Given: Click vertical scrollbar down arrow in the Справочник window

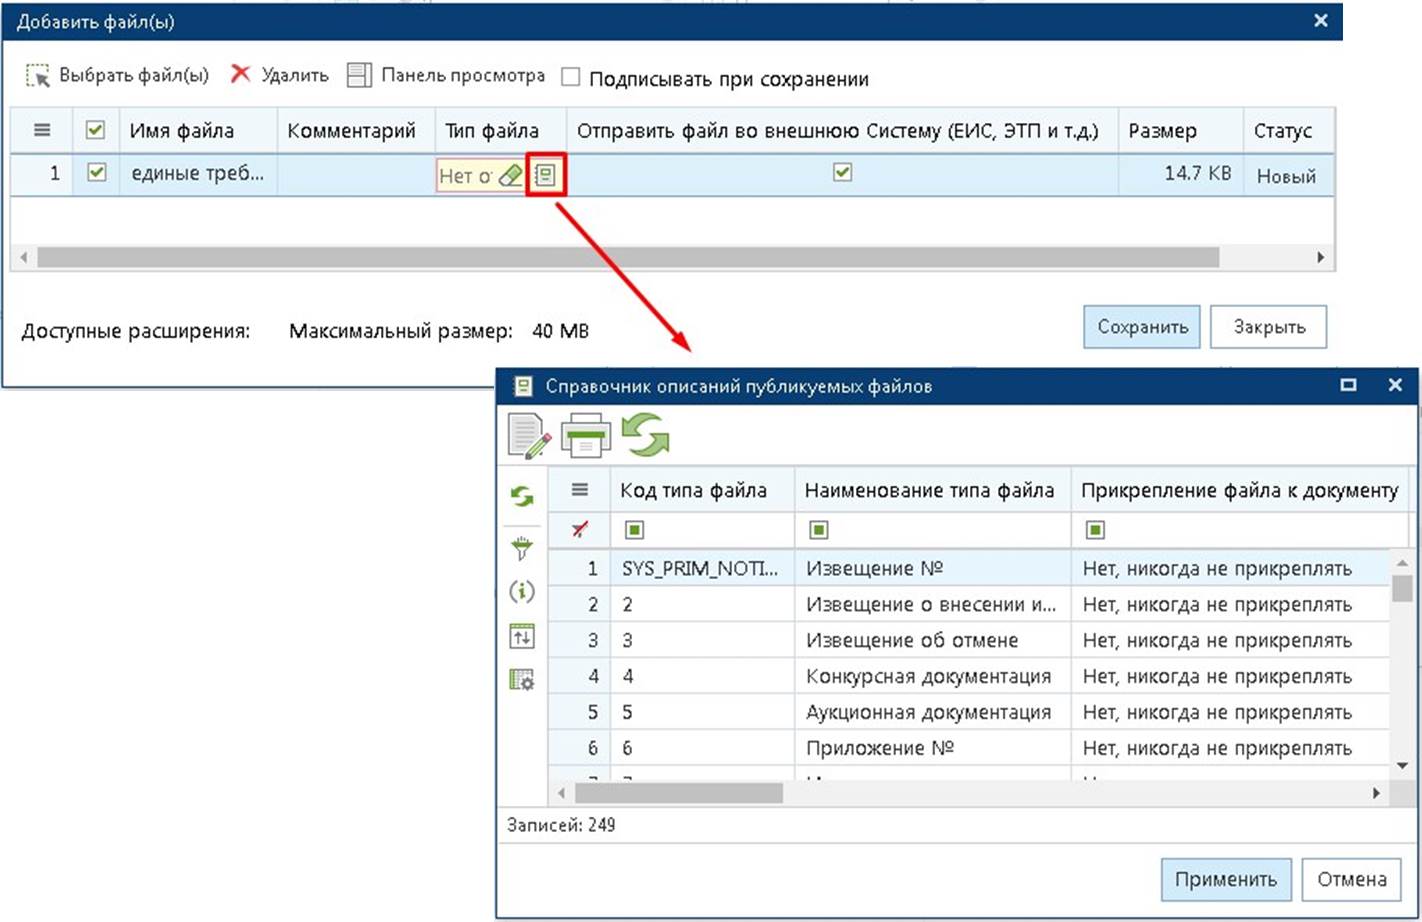Looking at the screenshot, I should pyautogui.click(x=1401, y=765).
